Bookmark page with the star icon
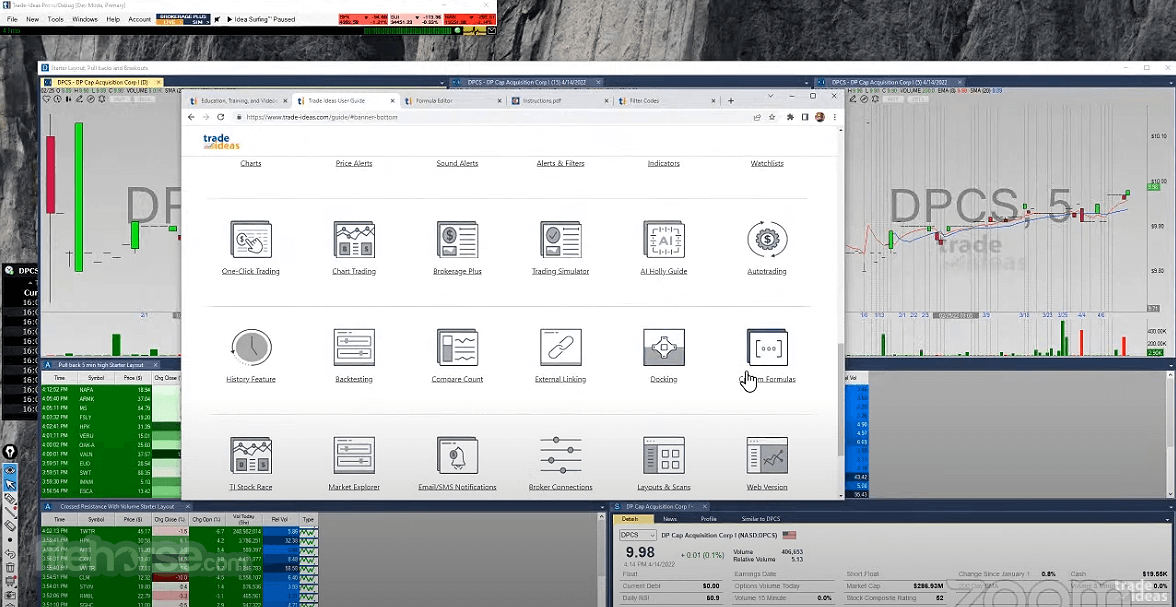 point(772,117)
